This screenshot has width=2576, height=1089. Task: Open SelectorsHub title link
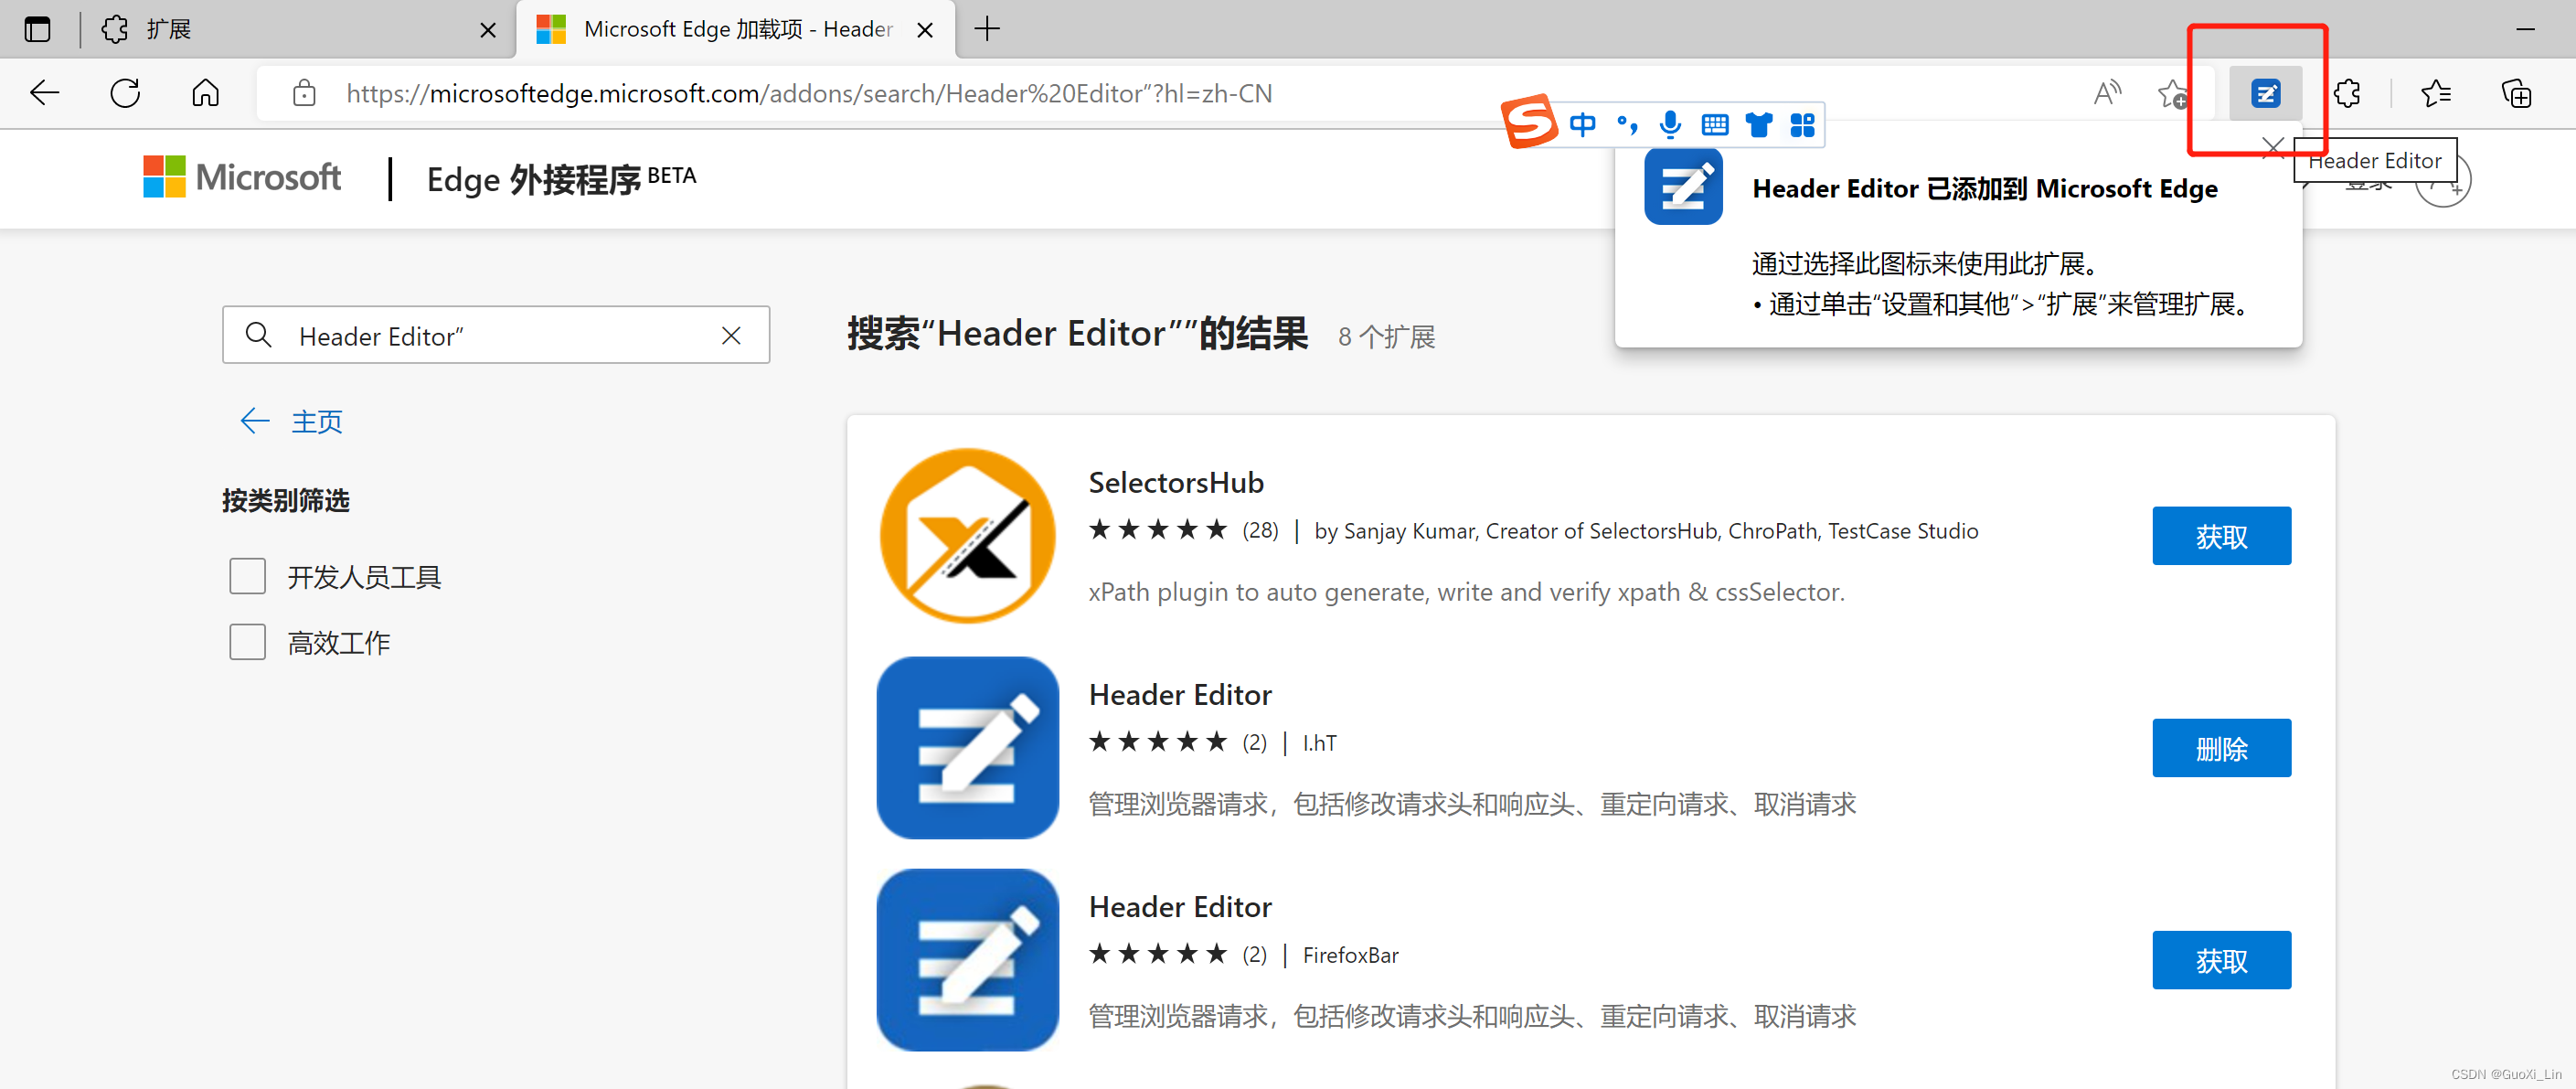[x=1175, y=483]
